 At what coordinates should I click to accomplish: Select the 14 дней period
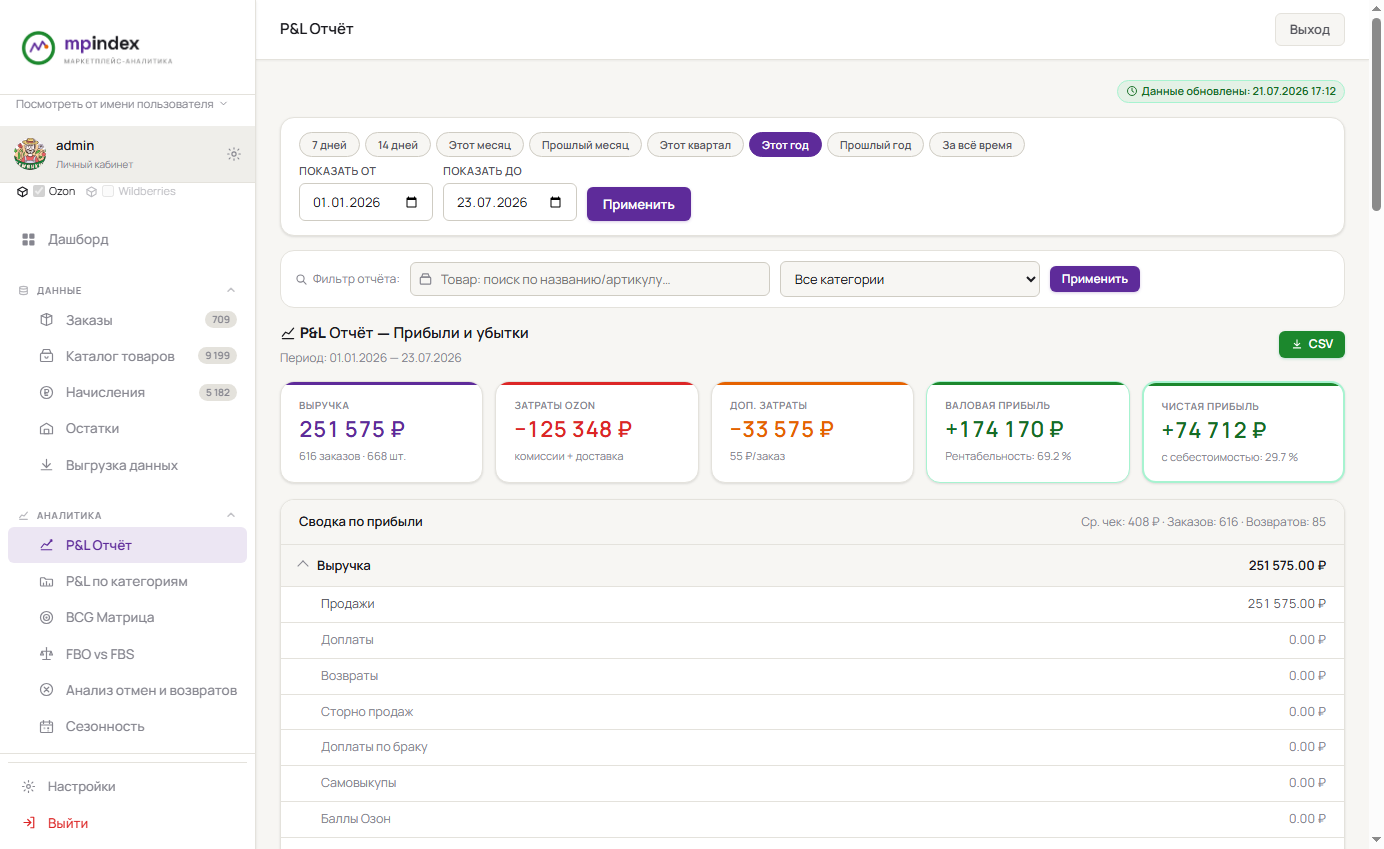click(398, 145)
